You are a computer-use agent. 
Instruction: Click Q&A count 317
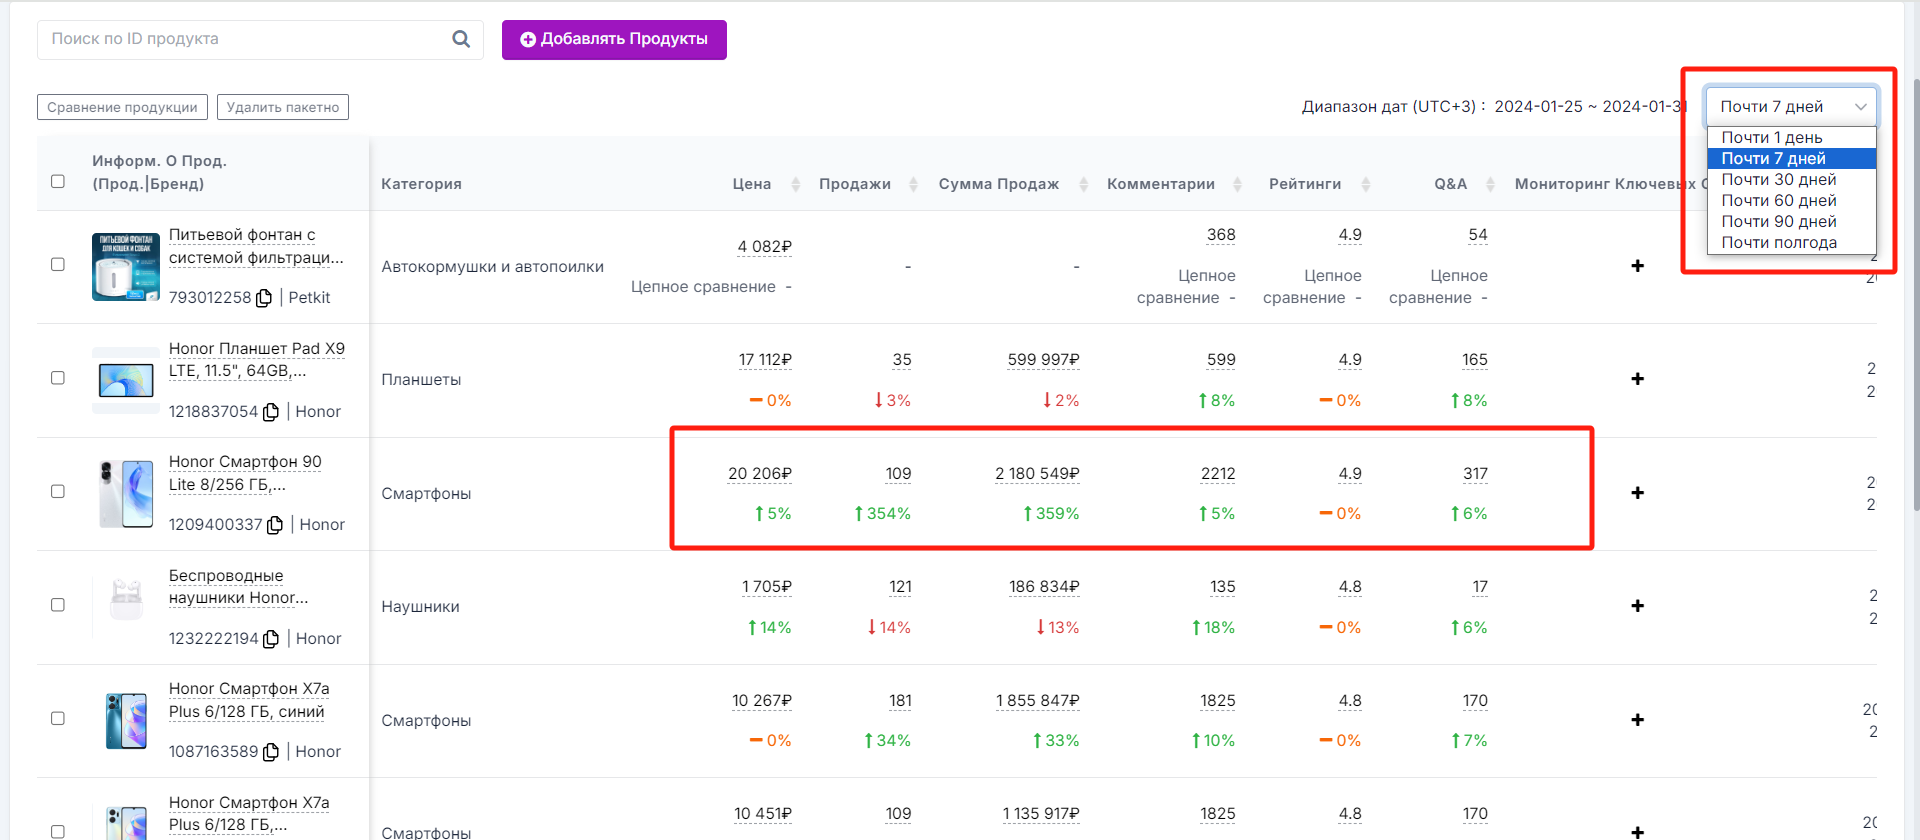[x=1475, y=474]
